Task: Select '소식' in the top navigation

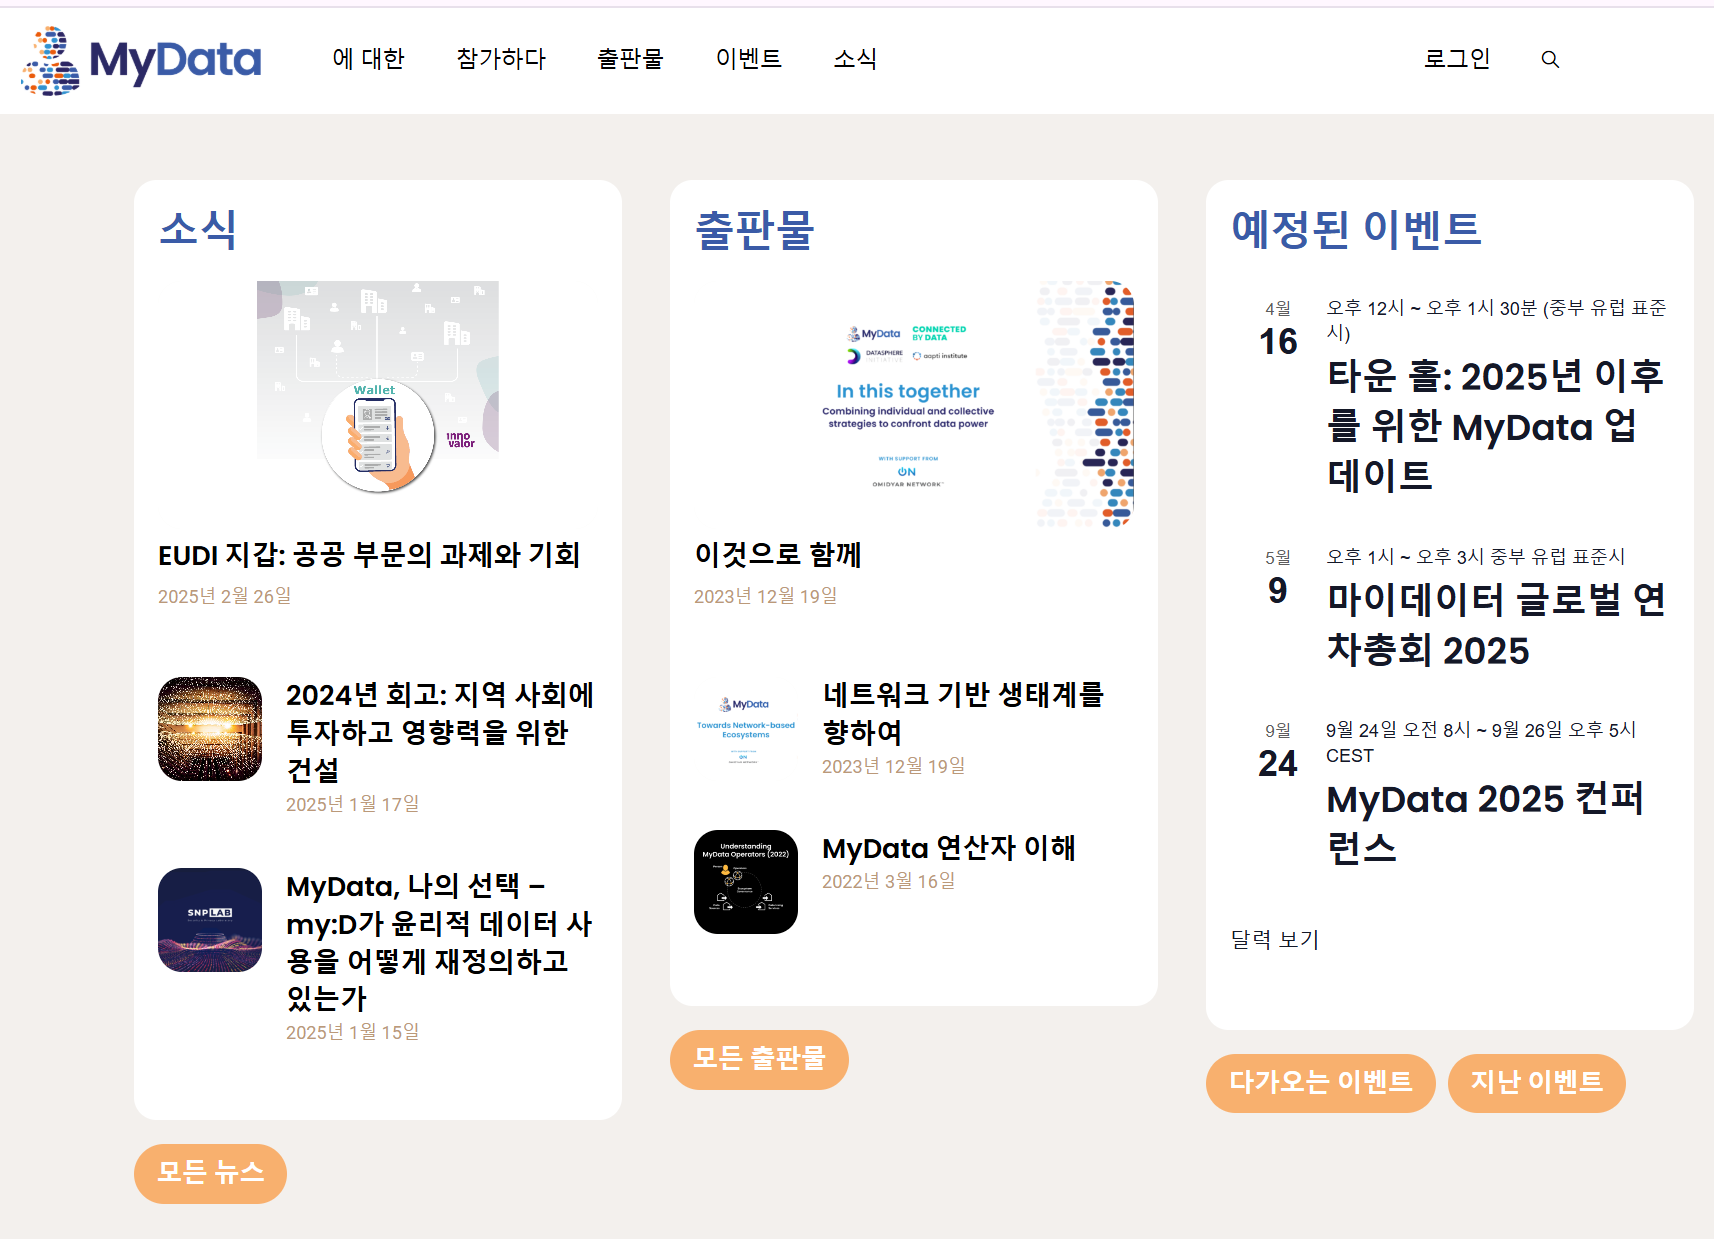Action: coord(855,59)
